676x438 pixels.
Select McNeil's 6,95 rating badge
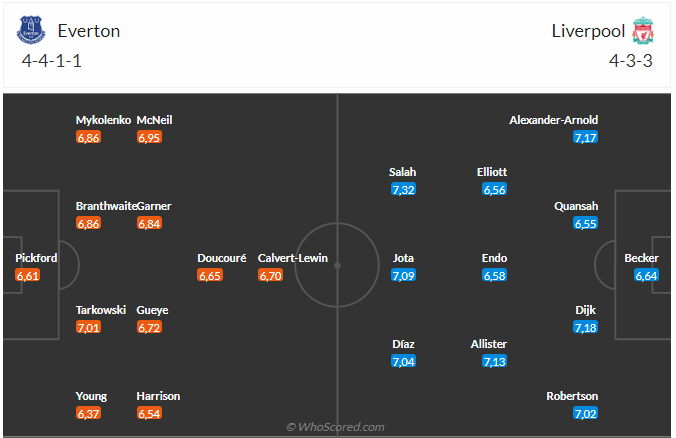149,137
